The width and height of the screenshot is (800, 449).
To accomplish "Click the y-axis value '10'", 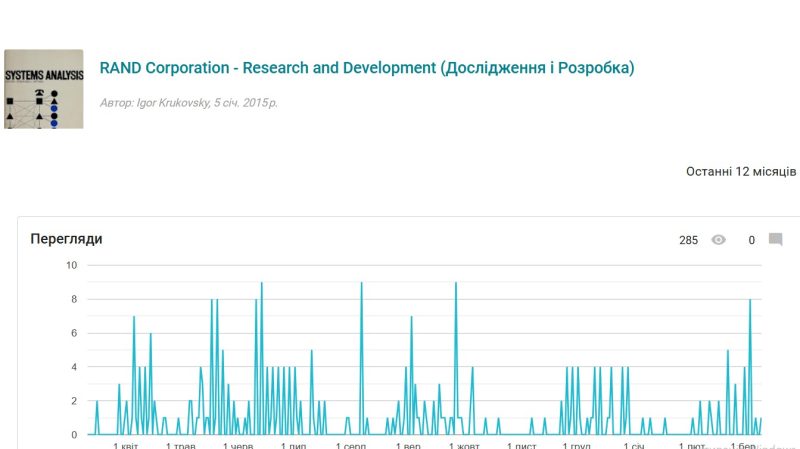I will coord(71,265).
